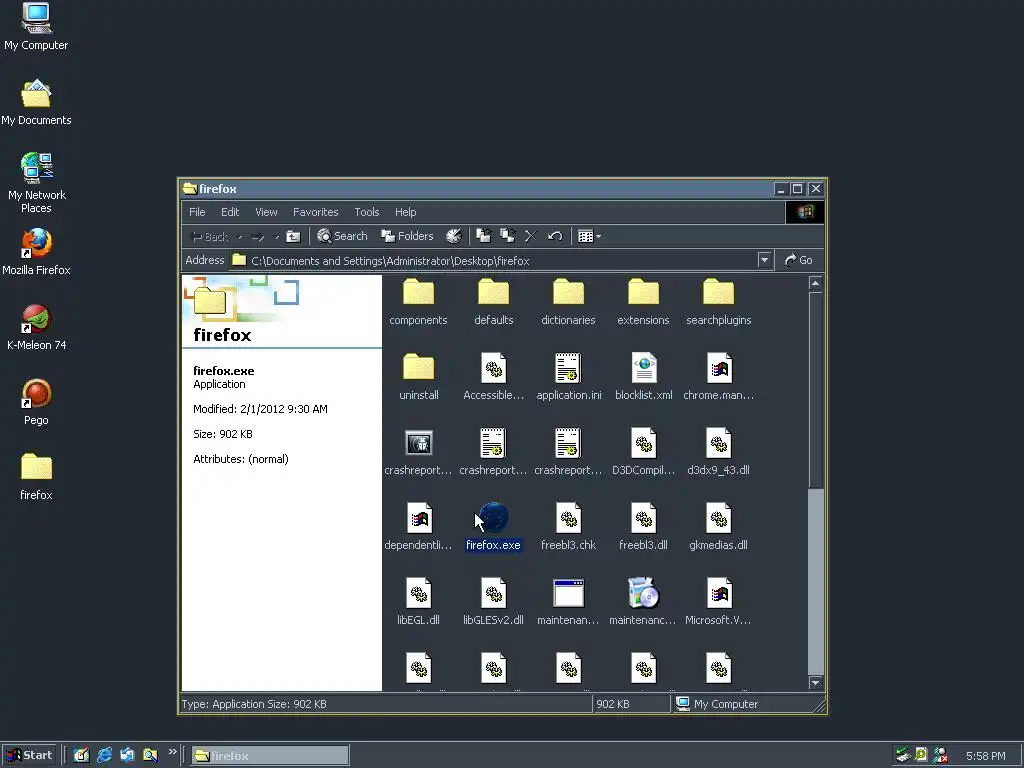Click the taskbar clock
This screenshot has width=1024, height=768.
tap(985, 756)
